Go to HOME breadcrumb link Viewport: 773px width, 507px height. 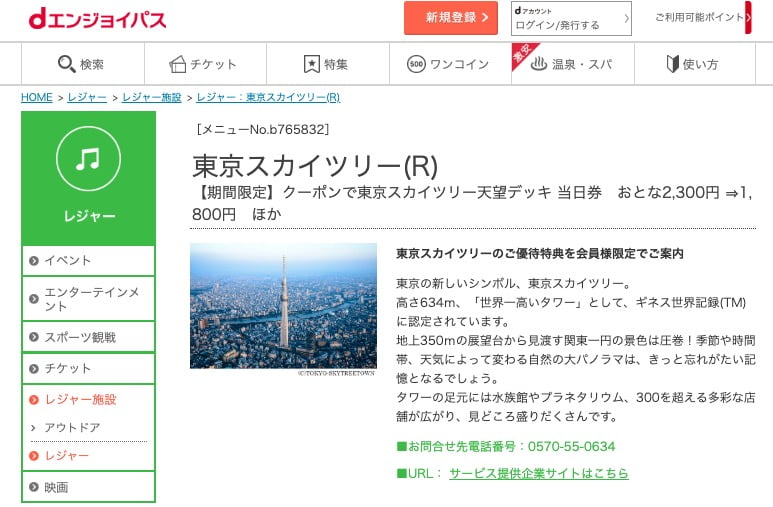click(37, 97)
